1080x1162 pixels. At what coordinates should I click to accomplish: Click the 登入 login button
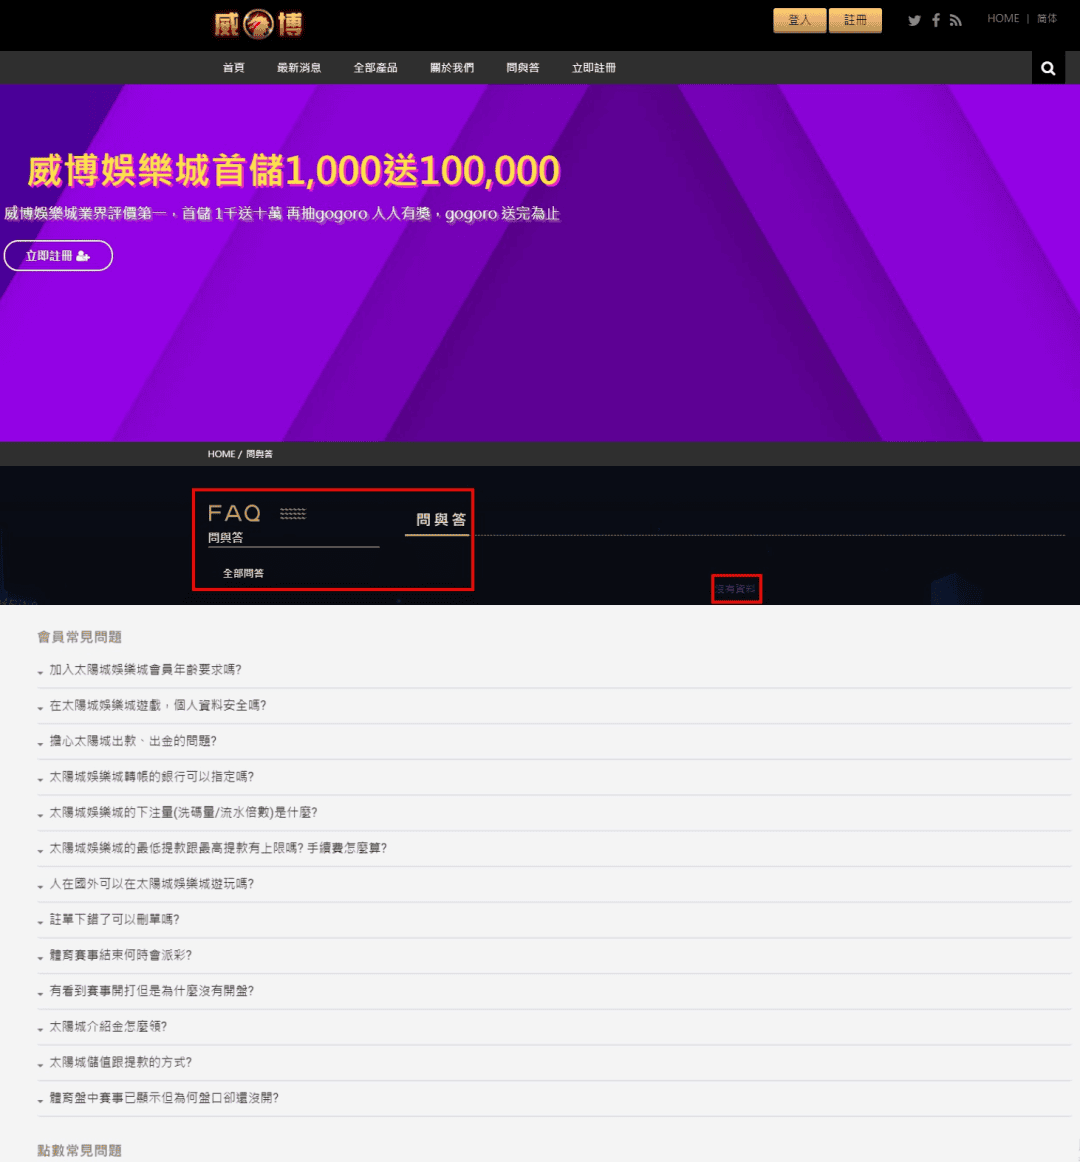tap(799, 20)
